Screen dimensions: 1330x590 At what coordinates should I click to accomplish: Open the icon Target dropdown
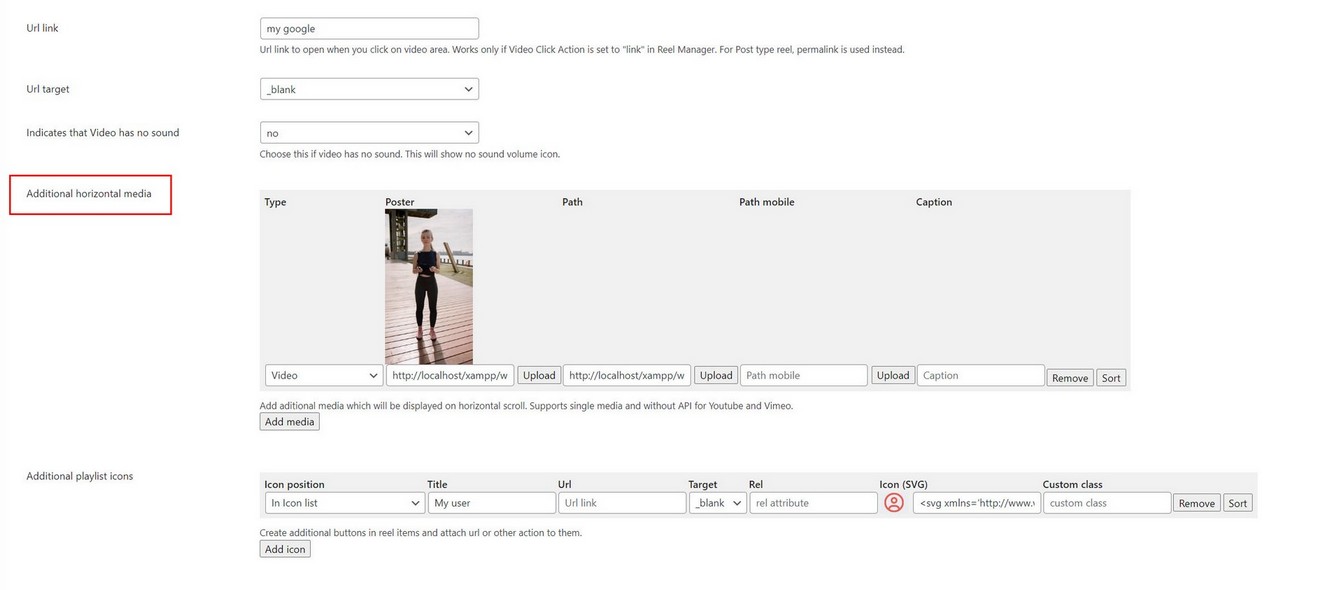click(x=717, y=503)
